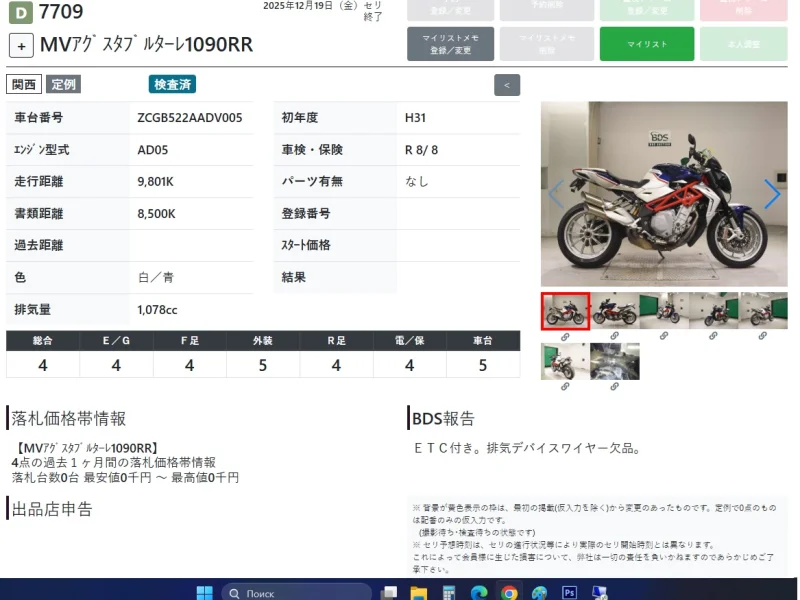The height and width of the screenshot is (600, 800).
Task: Click the スタート価格 label
Action: (306, 245)
